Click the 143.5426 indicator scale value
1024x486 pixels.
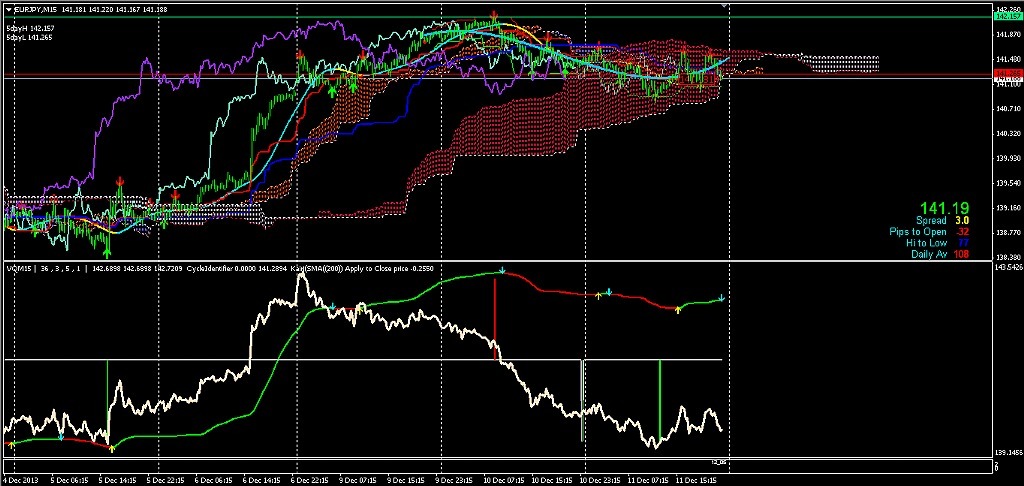(x=1007, y=267)
